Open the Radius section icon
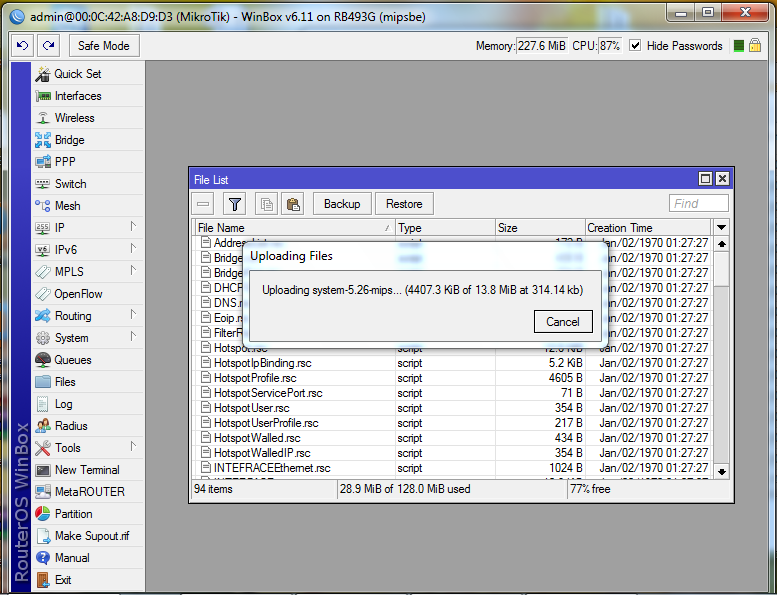The width and height of the screenshot is (777, 595). (43, 426)
